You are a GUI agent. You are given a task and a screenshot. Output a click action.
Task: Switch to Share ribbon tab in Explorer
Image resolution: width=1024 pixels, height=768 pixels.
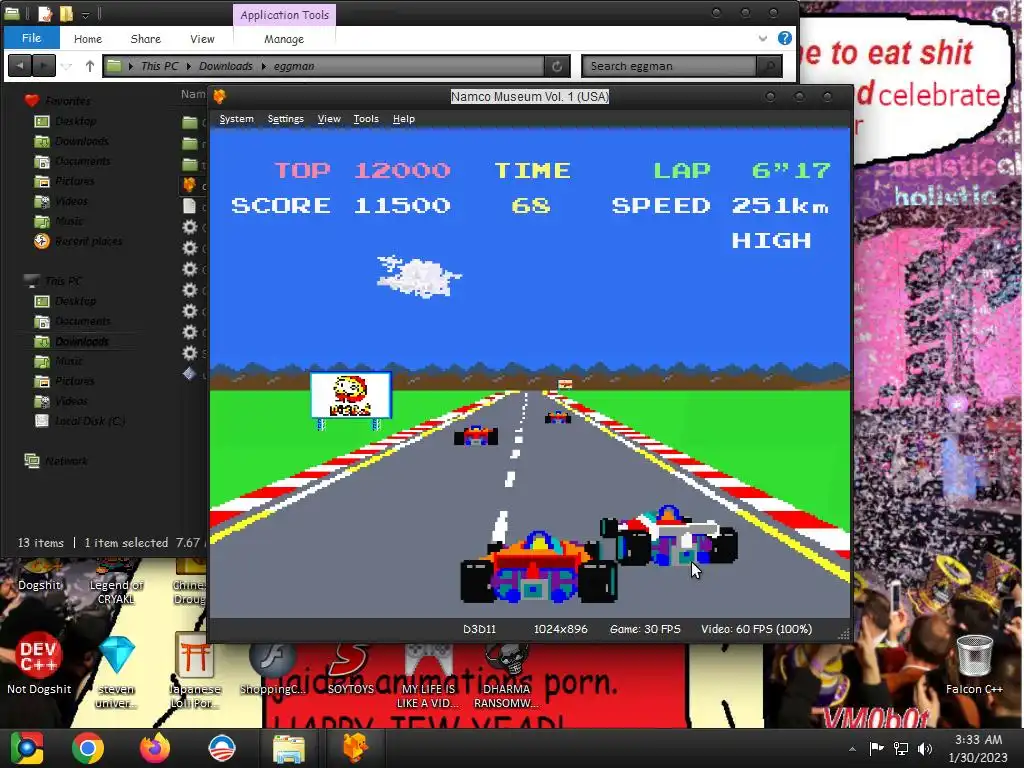pyautogui.click(x=146, y=39)
